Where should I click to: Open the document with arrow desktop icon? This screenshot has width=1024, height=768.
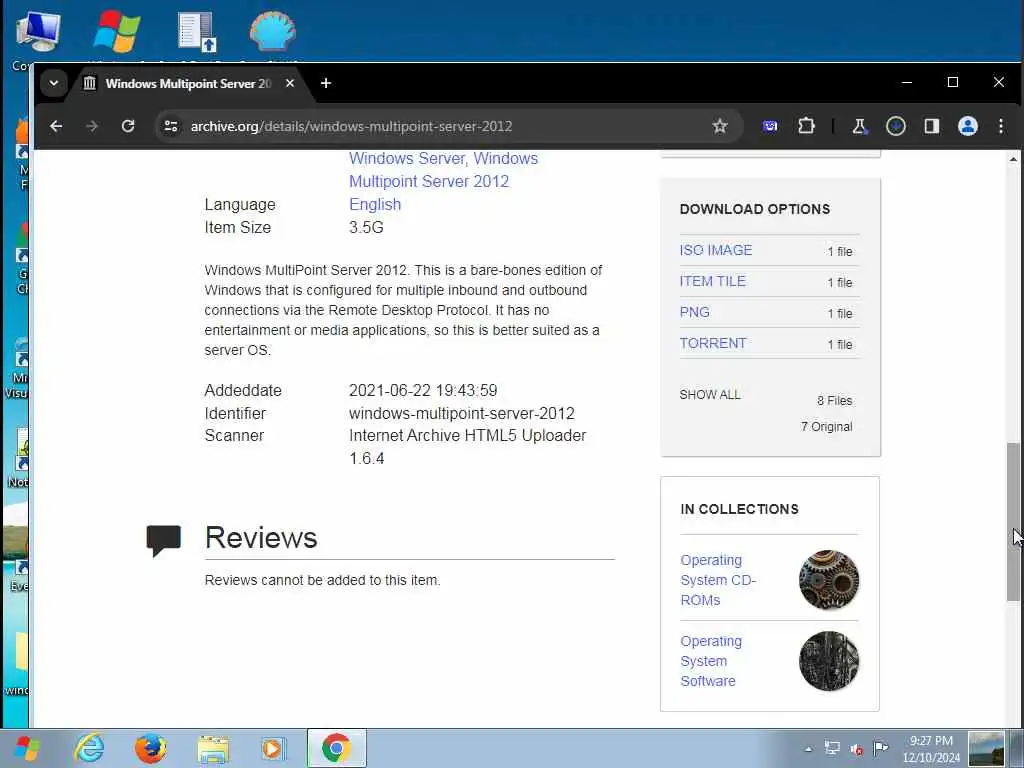(x=196, y=33)
